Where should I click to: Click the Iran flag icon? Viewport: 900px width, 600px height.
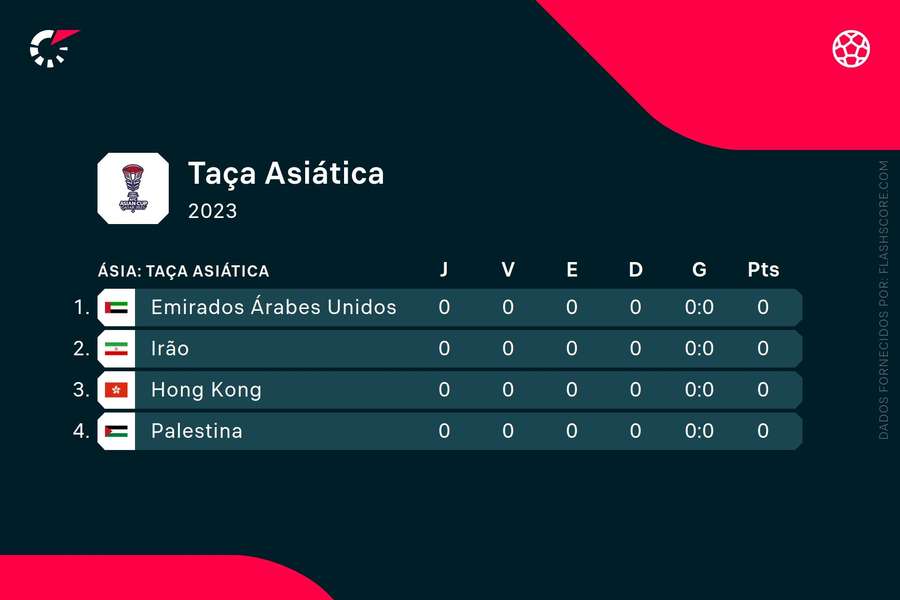(x=117, y=349)
